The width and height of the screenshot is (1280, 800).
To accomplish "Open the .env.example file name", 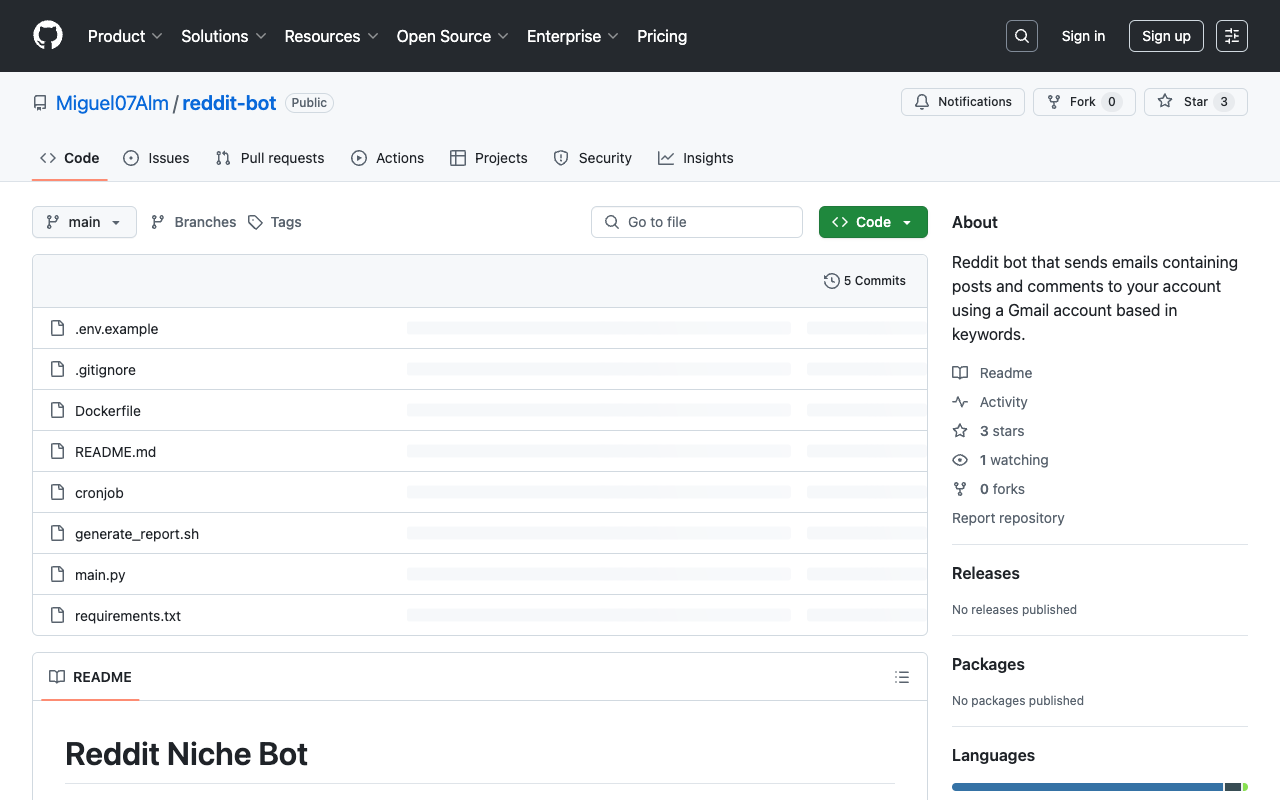I will [x=117, y=329].
